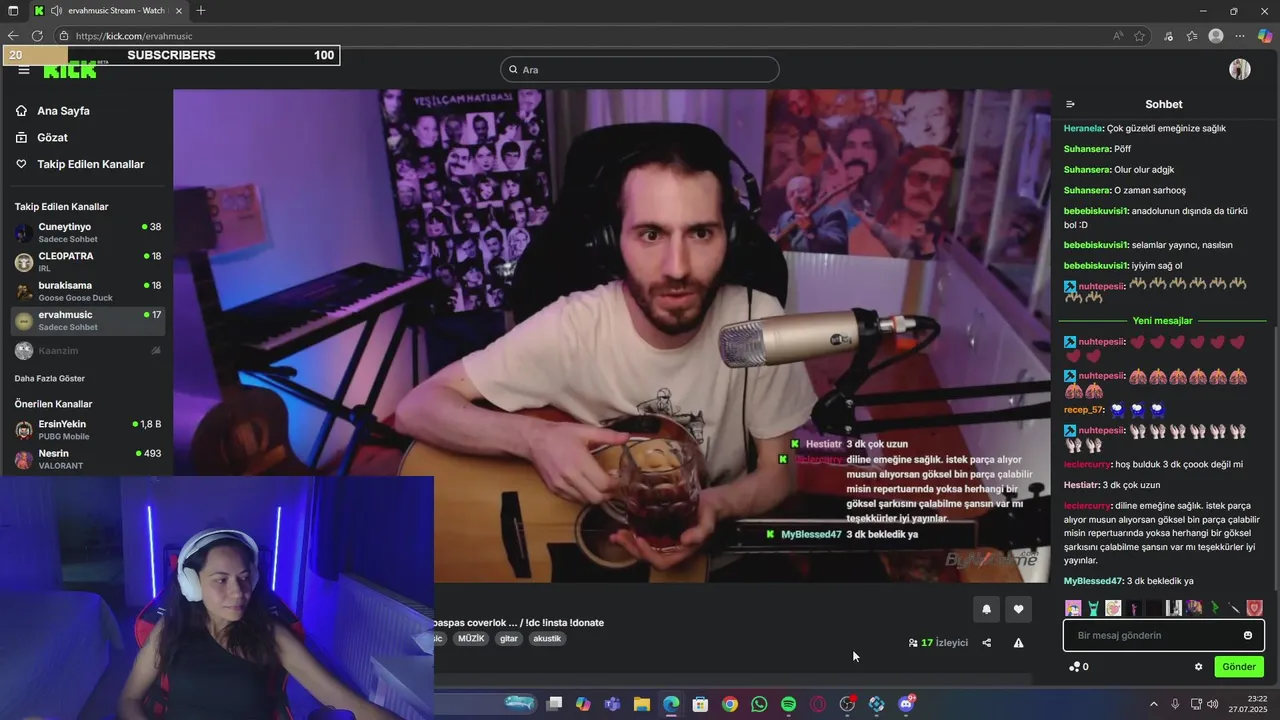This screenshot has height=720, width=1280.
Task: Open Edge settings ellipsis menu
Action: click(x=1240, y=36)
